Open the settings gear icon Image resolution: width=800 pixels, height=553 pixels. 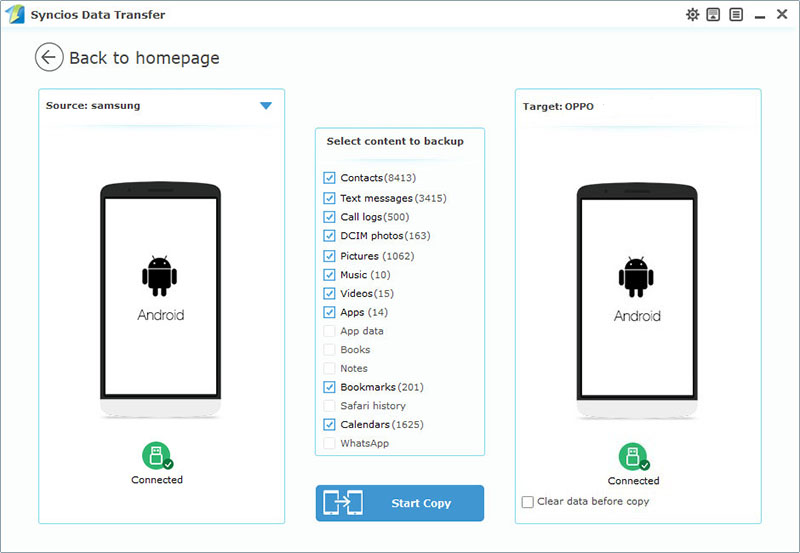[692, 14]
